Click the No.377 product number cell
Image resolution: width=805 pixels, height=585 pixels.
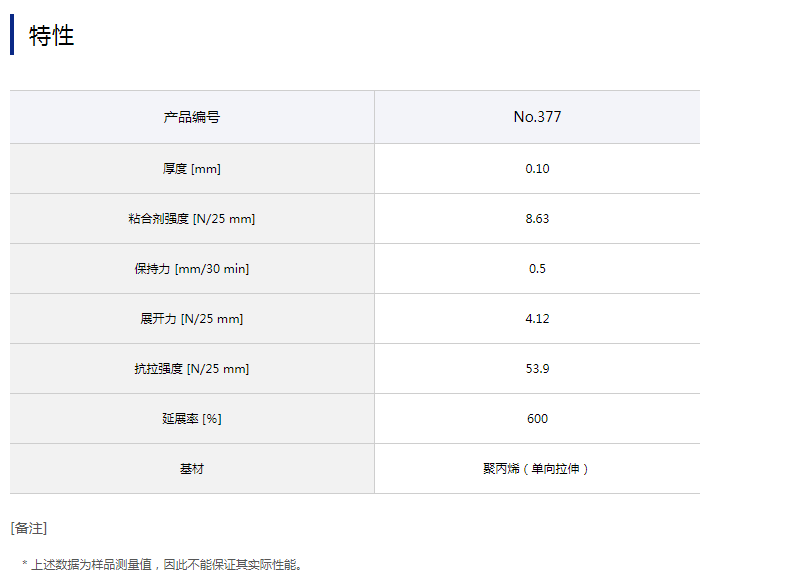point(537,117)
